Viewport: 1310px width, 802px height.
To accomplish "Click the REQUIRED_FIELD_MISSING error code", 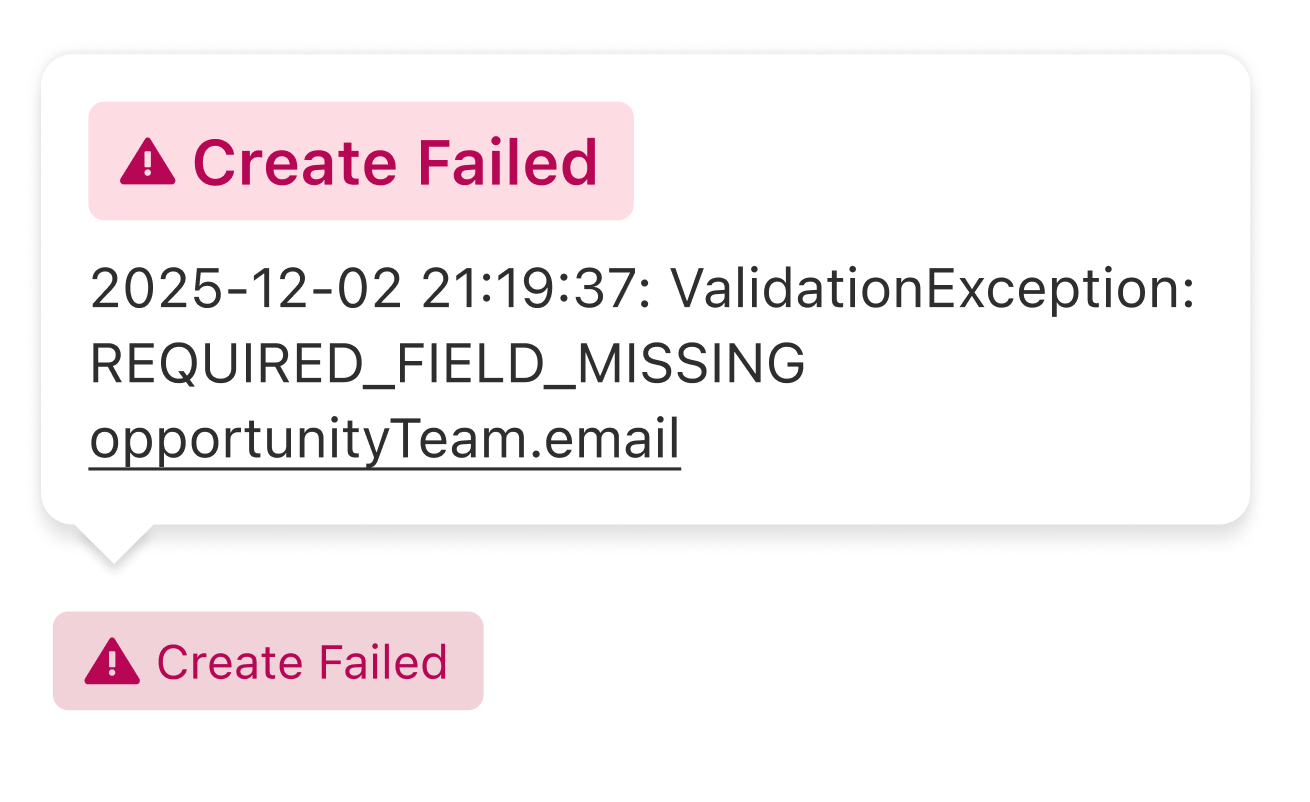I will (x=447, y=363).
